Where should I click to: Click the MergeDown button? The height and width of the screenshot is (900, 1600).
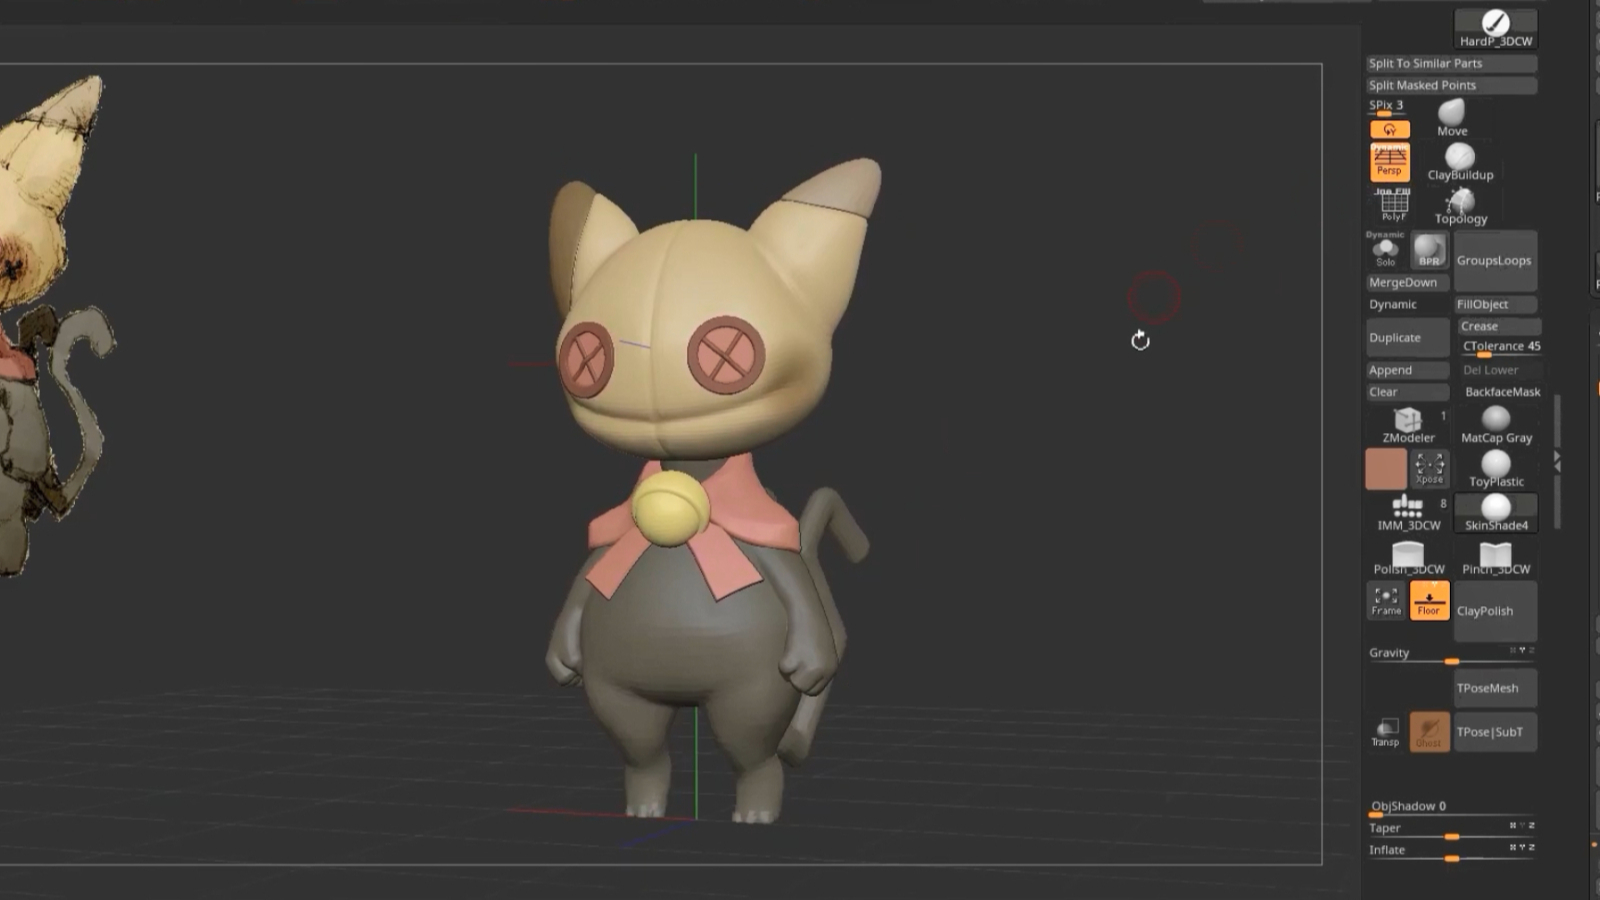tap(1407, 283)
